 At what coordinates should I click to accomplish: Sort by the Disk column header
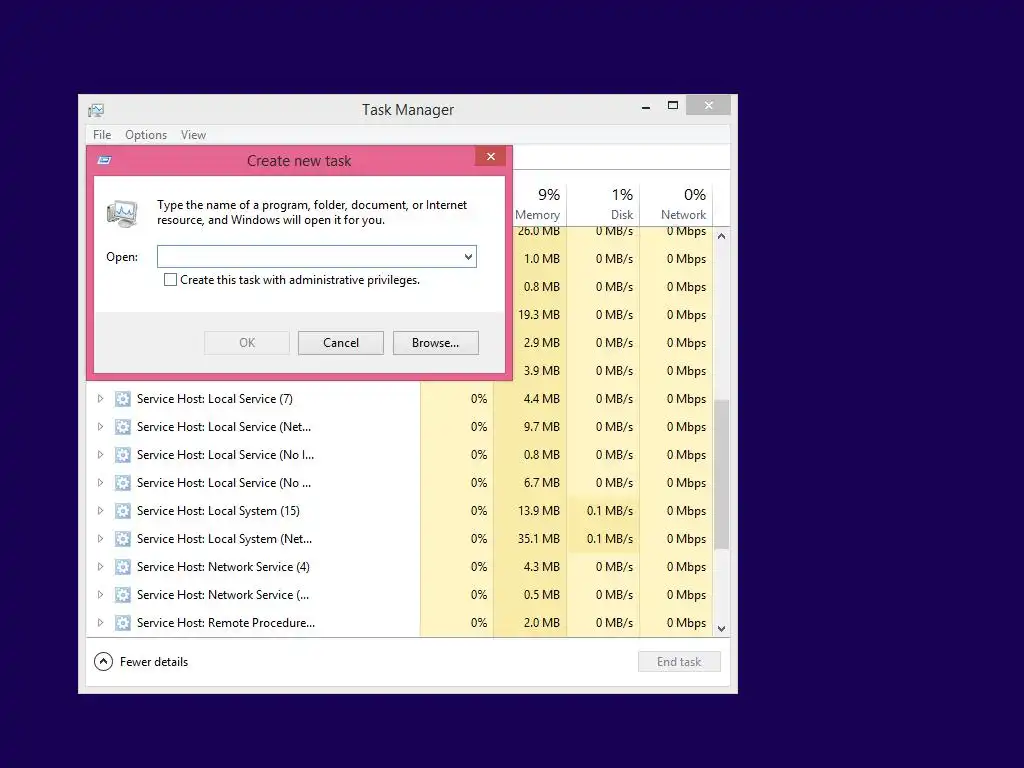pos(603,204)
